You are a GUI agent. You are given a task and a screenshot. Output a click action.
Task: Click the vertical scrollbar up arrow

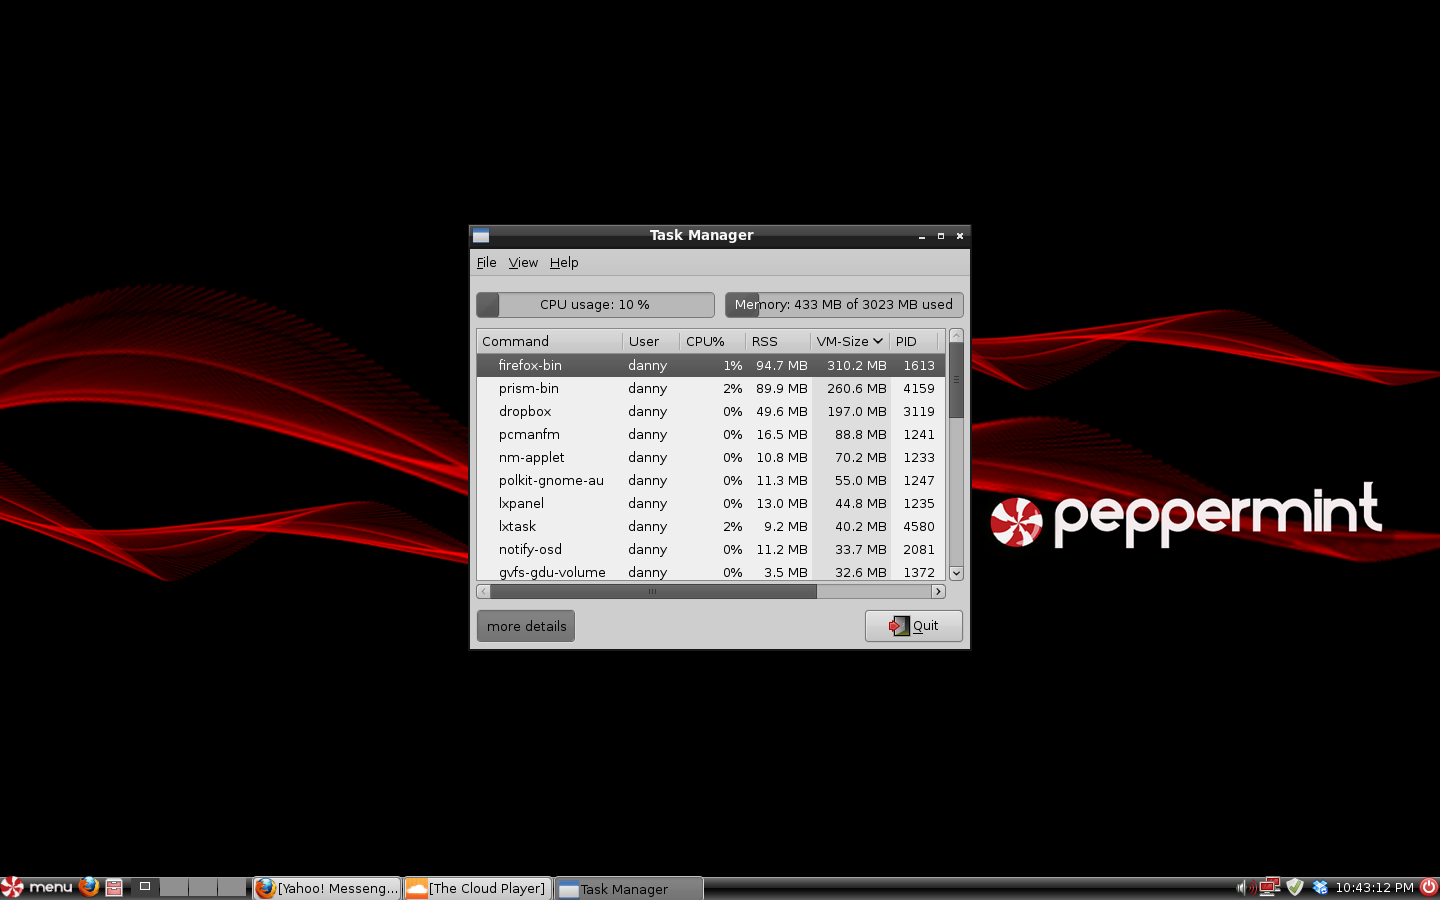click(956, 336)
